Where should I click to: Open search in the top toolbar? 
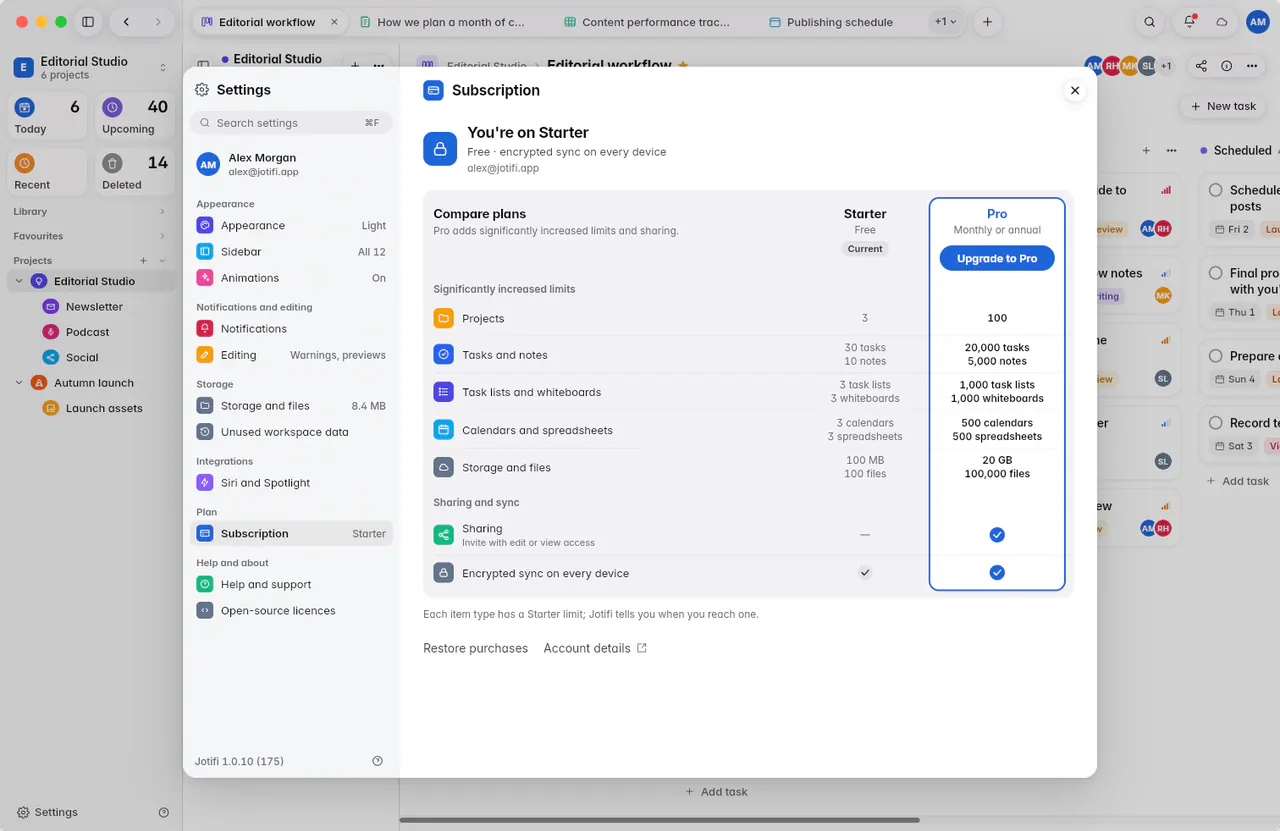coord(1150,22)
